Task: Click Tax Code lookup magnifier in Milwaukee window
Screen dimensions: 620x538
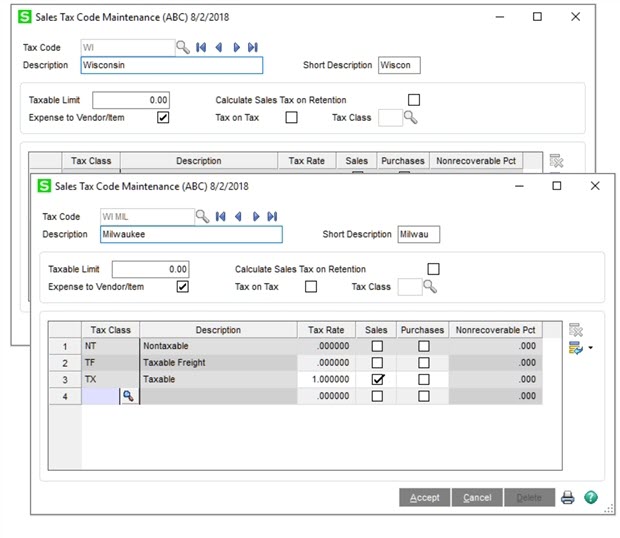Action: pos(201,216)
